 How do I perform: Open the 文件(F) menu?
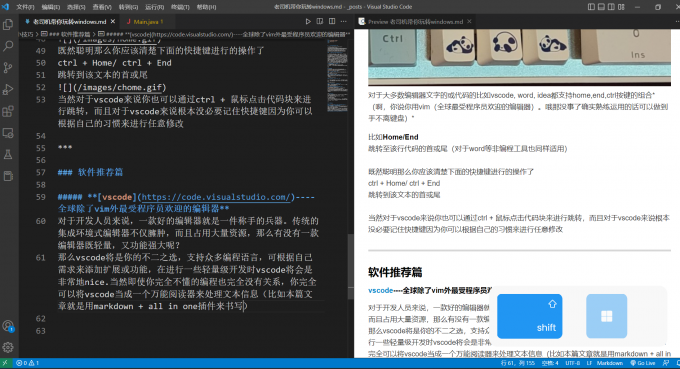point(25,7)
